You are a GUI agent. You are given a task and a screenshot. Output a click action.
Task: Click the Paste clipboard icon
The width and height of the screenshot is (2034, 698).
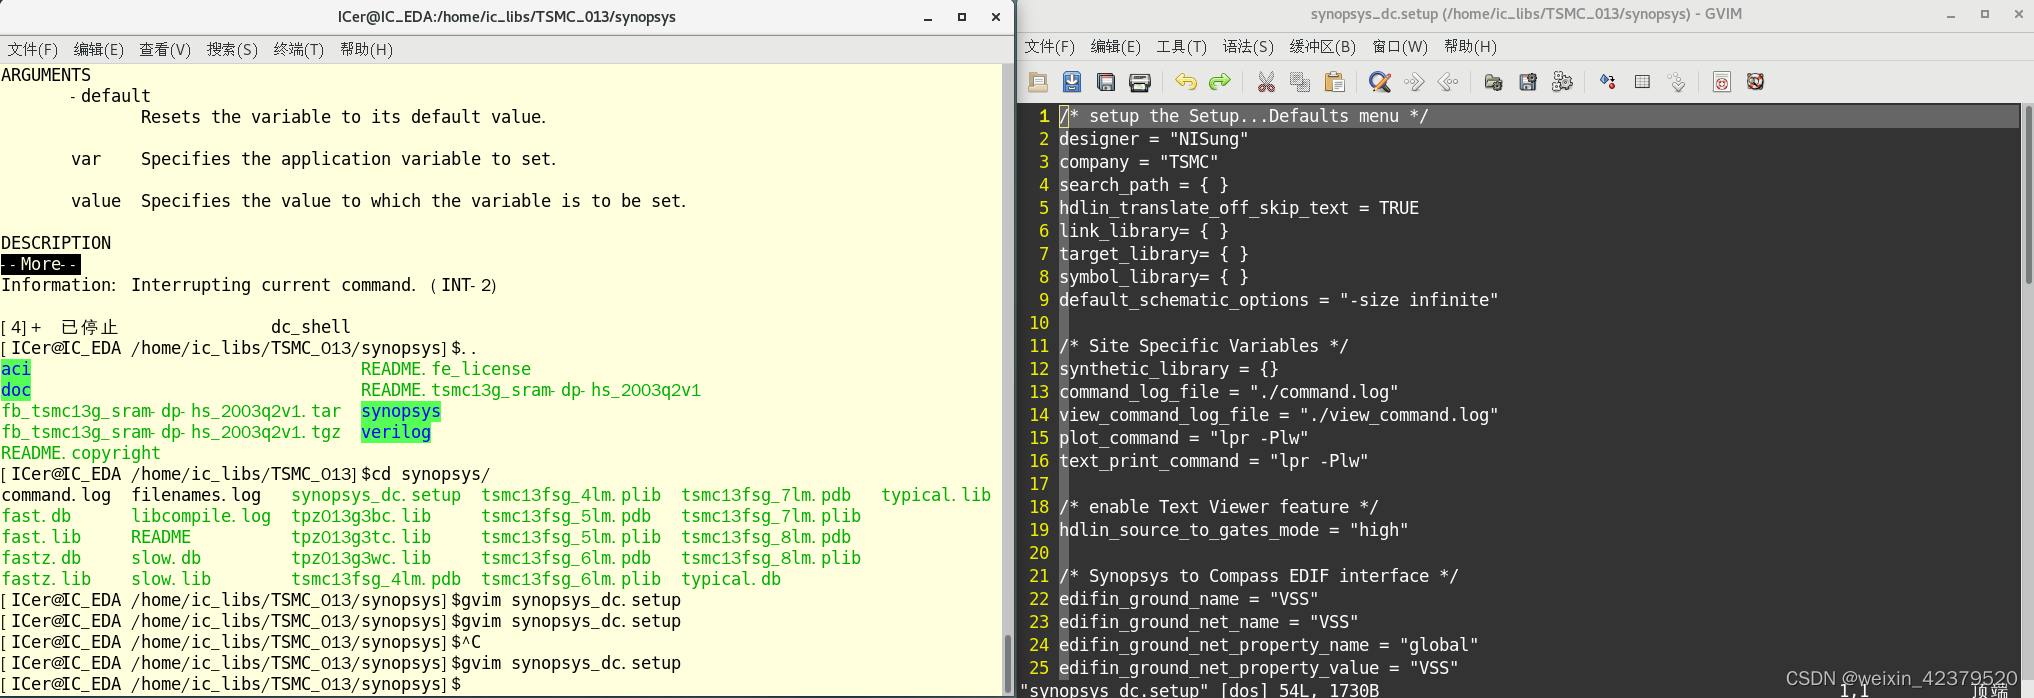pyautogui.click(x=1334, y=82)
